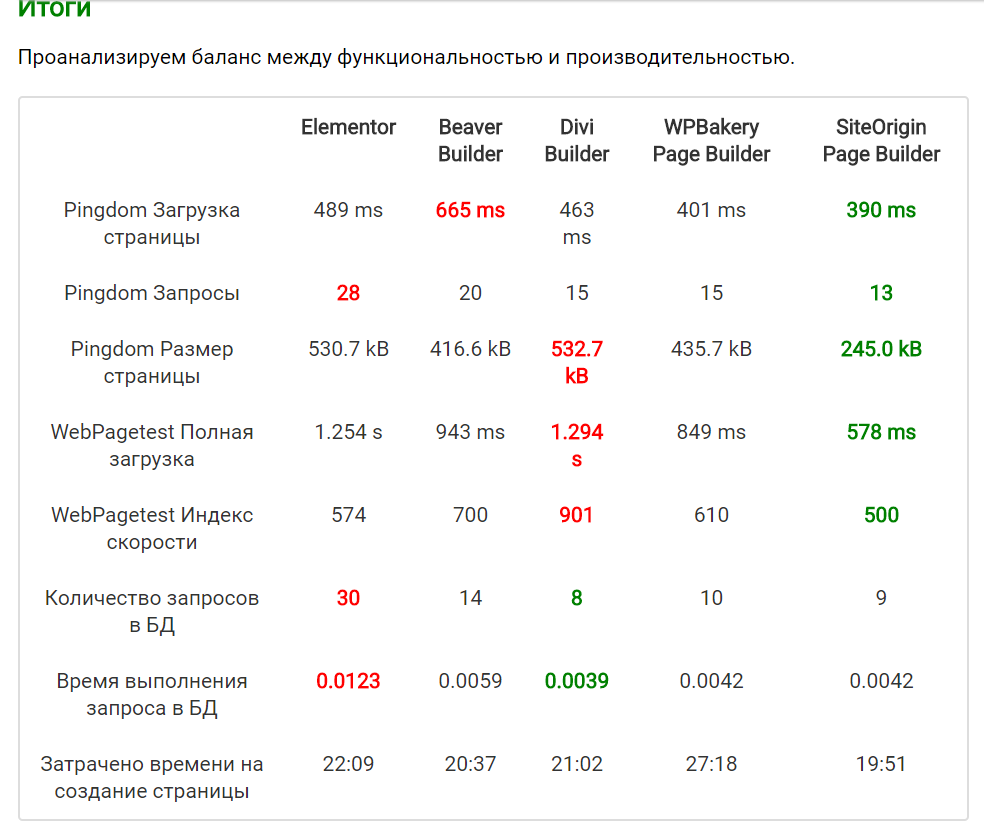This screenshot has height=828, width=984.
Task: Click the Divi Builder column header
Action: [x=577, y=140]
